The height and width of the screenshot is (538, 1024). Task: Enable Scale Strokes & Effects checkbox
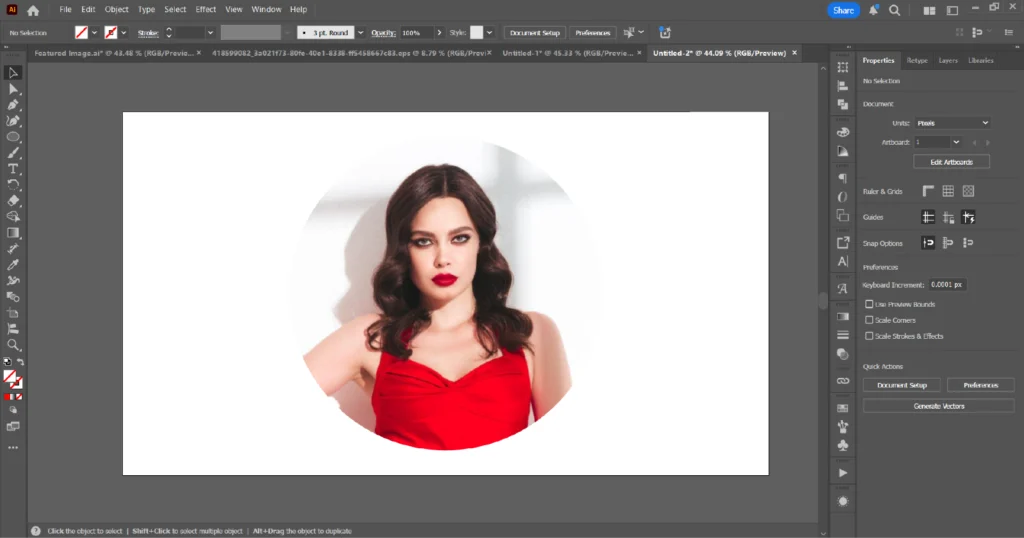869,336
